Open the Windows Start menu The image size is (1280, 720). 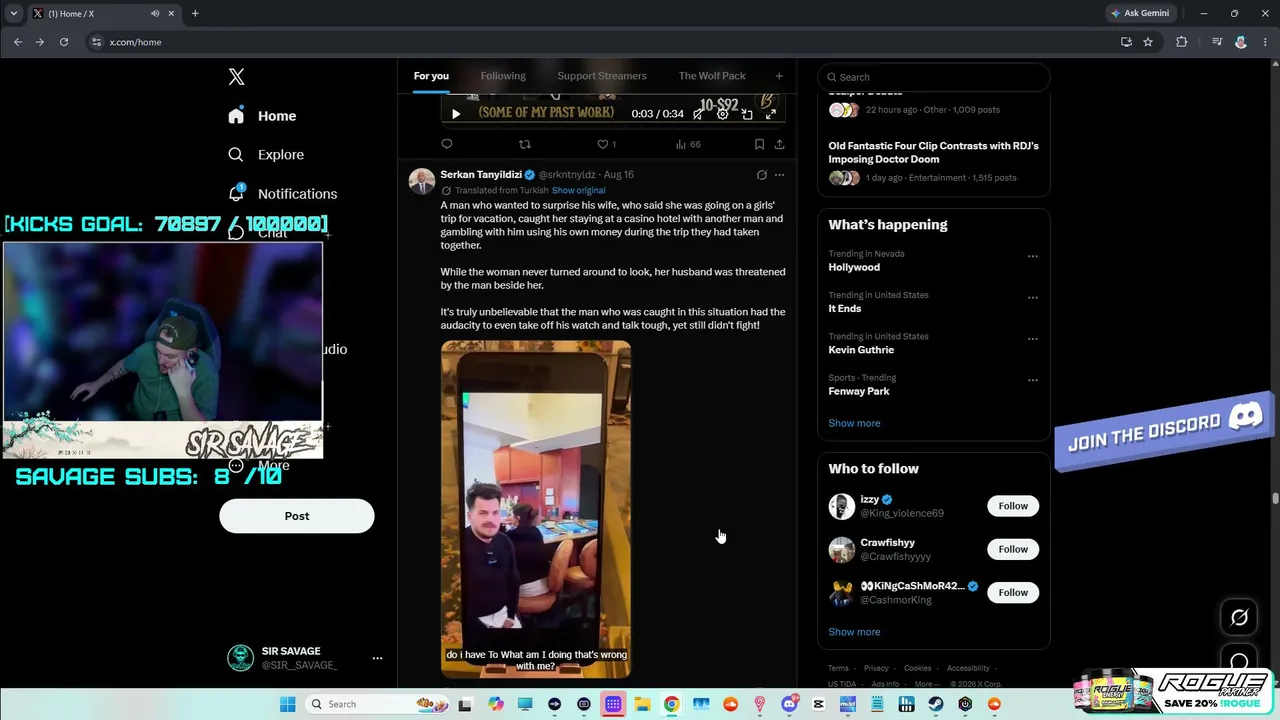pyautogui.click(x=288, y=704)
